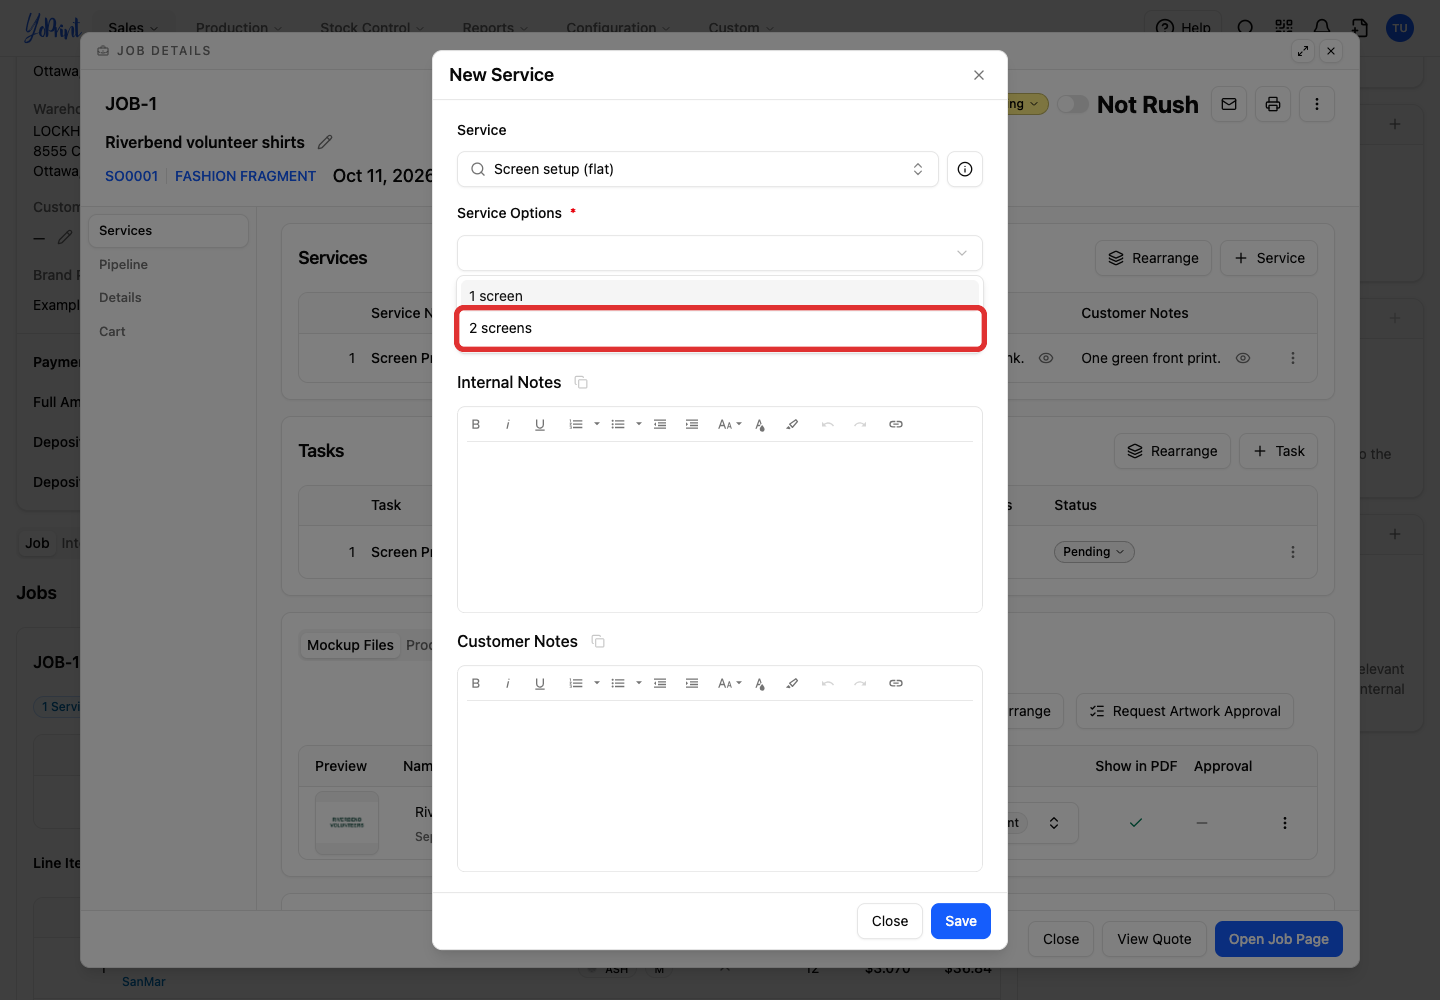Open font size dropdown in Customer Notes
This screenshot has height=1000, width=1440.
click(x=730, y=683)
